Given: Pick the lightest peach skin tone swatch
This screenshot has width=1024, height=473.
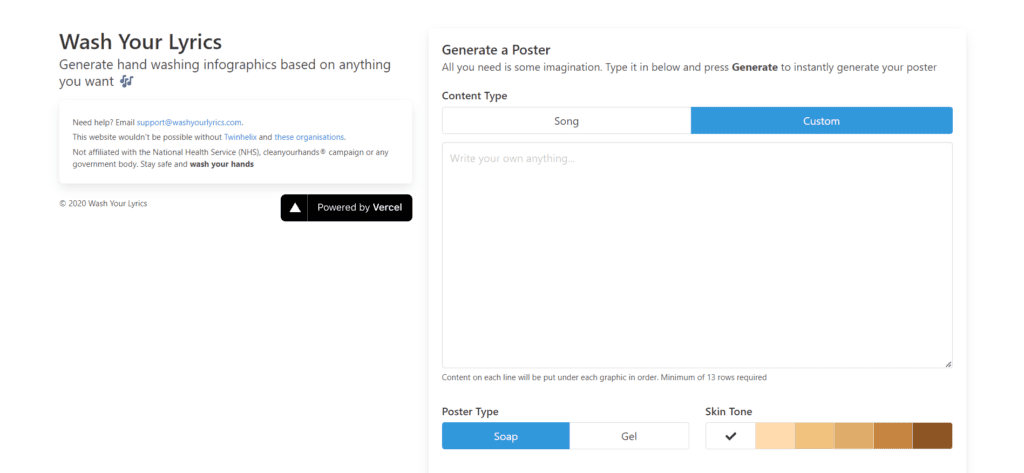Looking at the screenshot, I should [775, 436].
